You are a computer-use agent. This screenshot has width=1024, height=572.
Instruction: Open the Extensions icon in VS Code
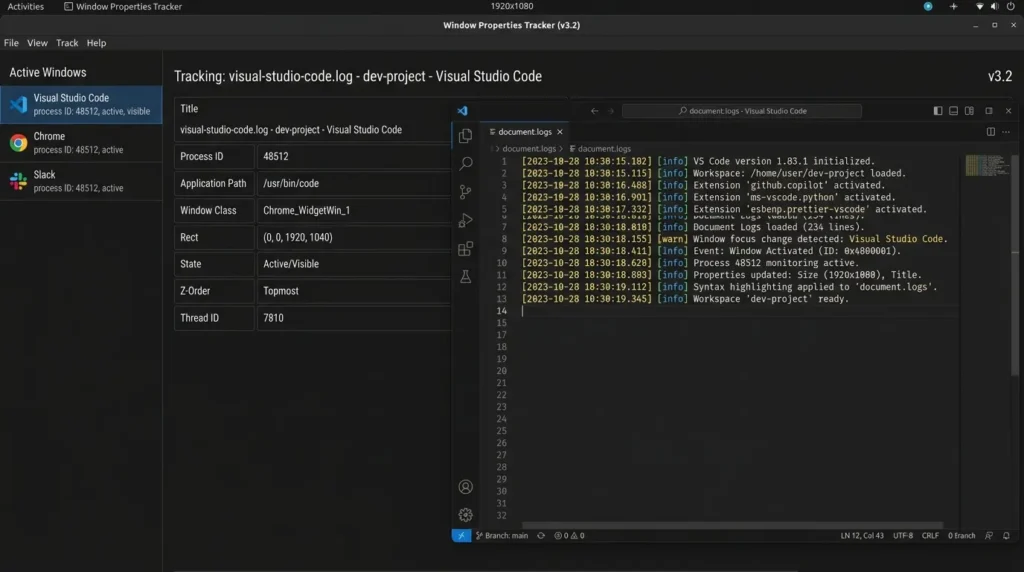point(466,249)
